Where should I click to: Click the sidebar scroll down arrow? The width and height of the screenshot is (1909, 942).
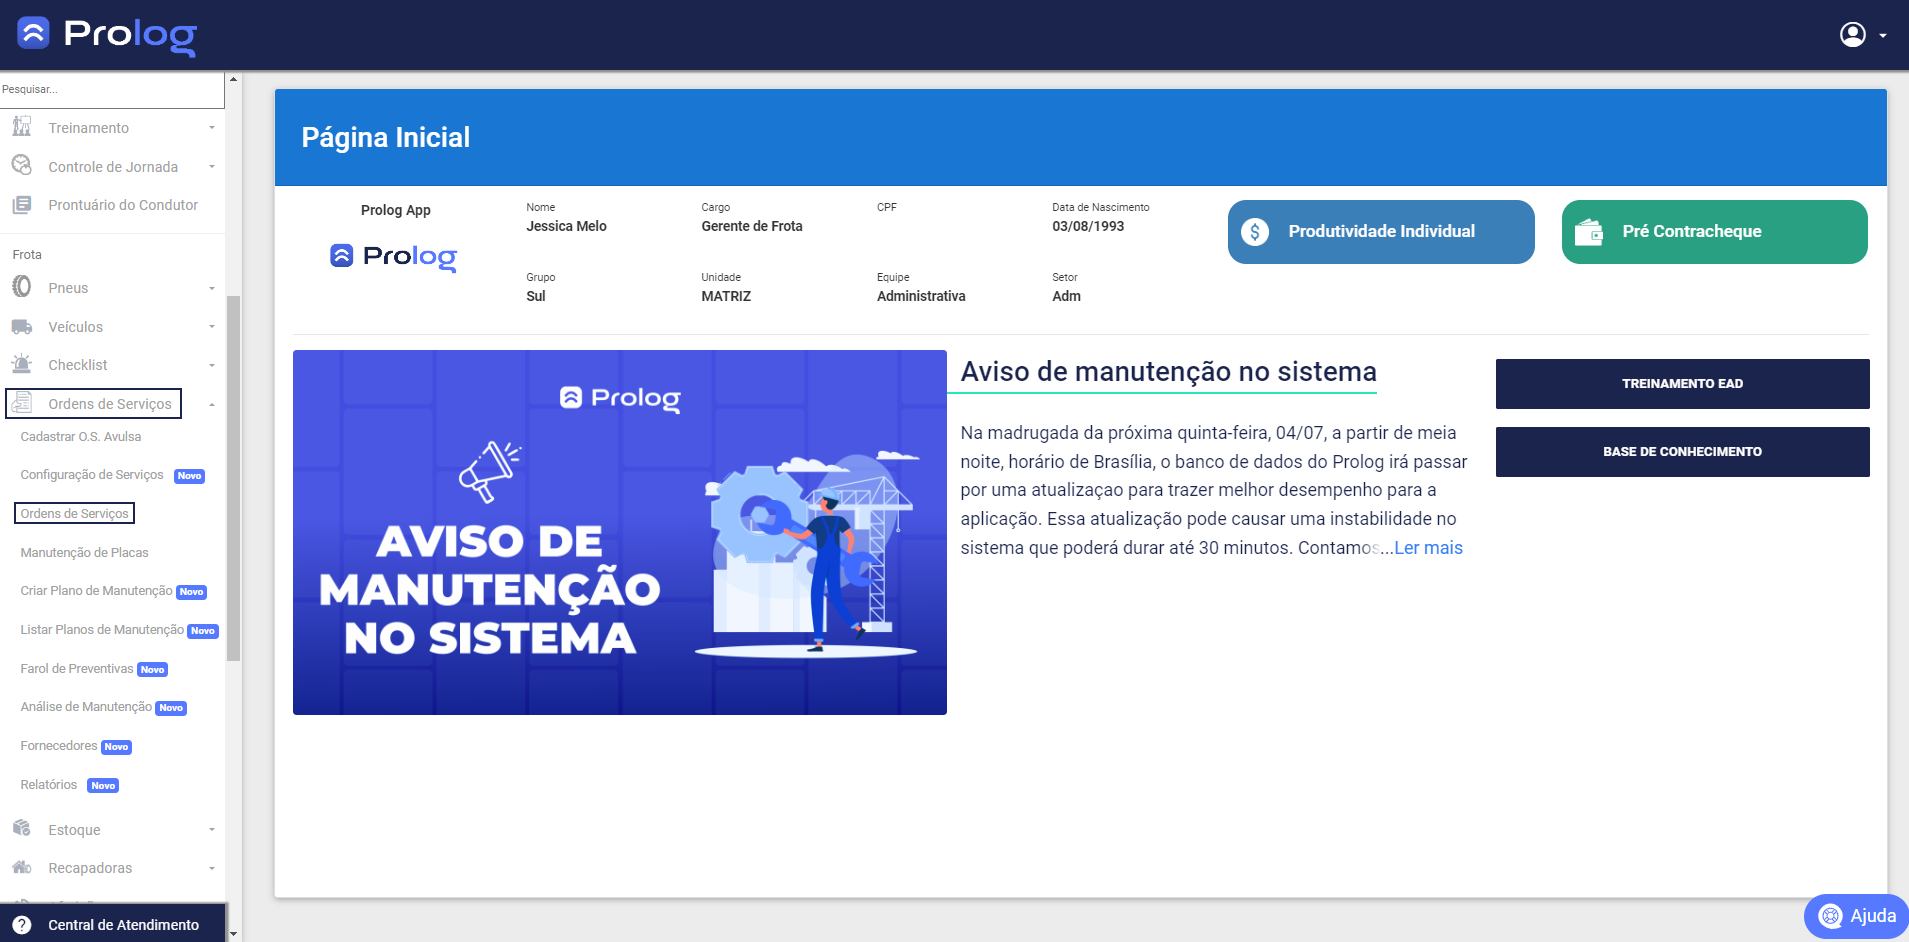click(234, 934)
